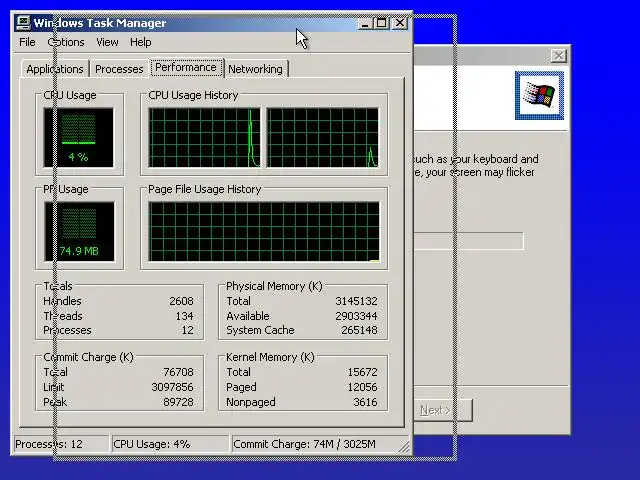This screenshot has width=640, height=480.
Task: Click the Commit Charge Peak value 89728
Action: [178, 402]
